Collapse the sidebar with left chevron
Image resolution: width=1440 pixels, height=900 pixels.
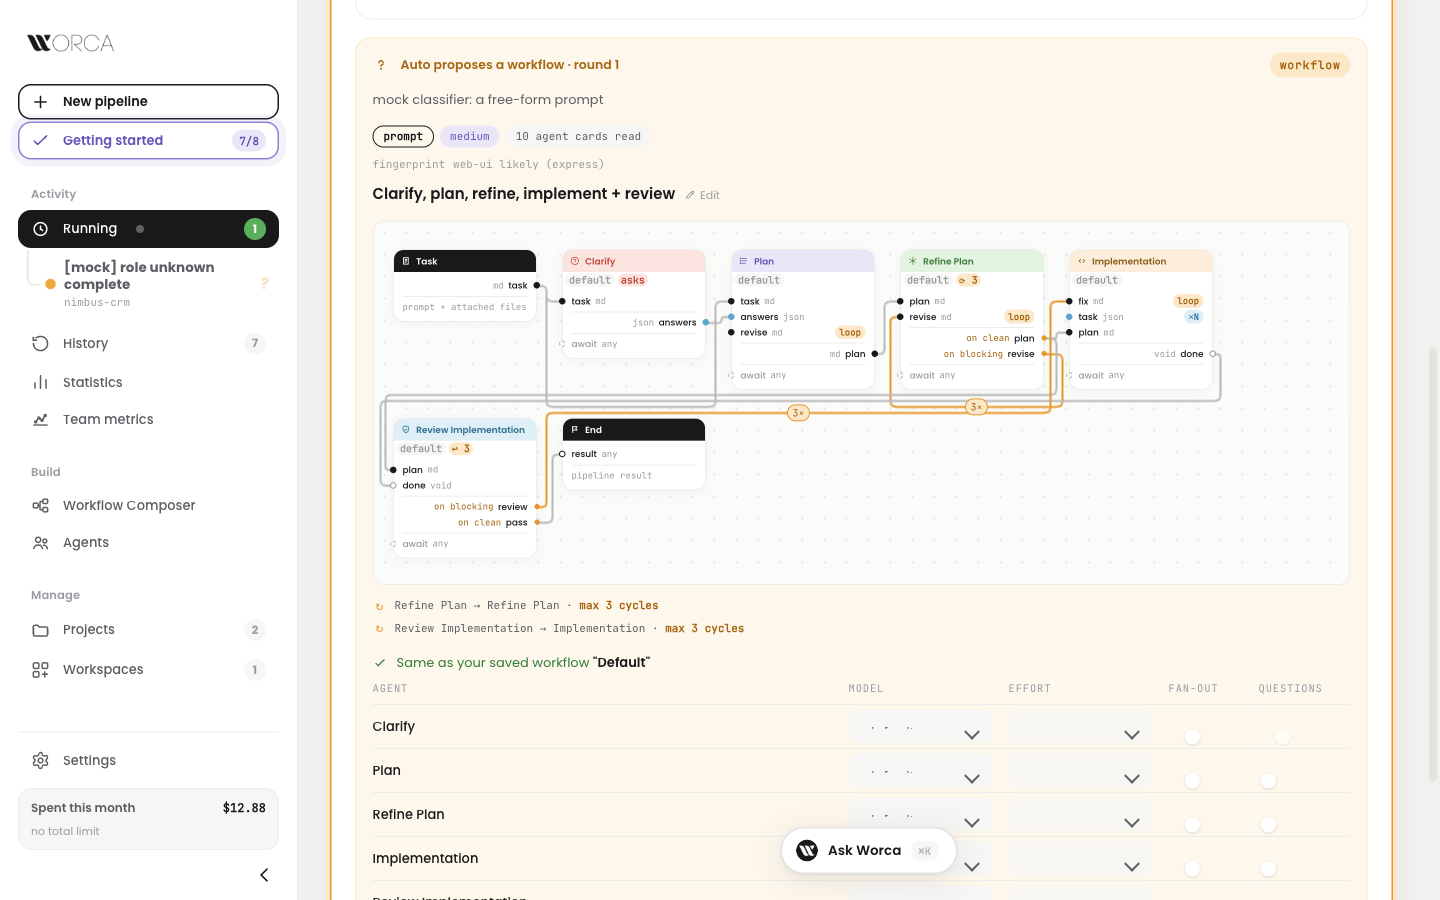click(x=264, y=875)
